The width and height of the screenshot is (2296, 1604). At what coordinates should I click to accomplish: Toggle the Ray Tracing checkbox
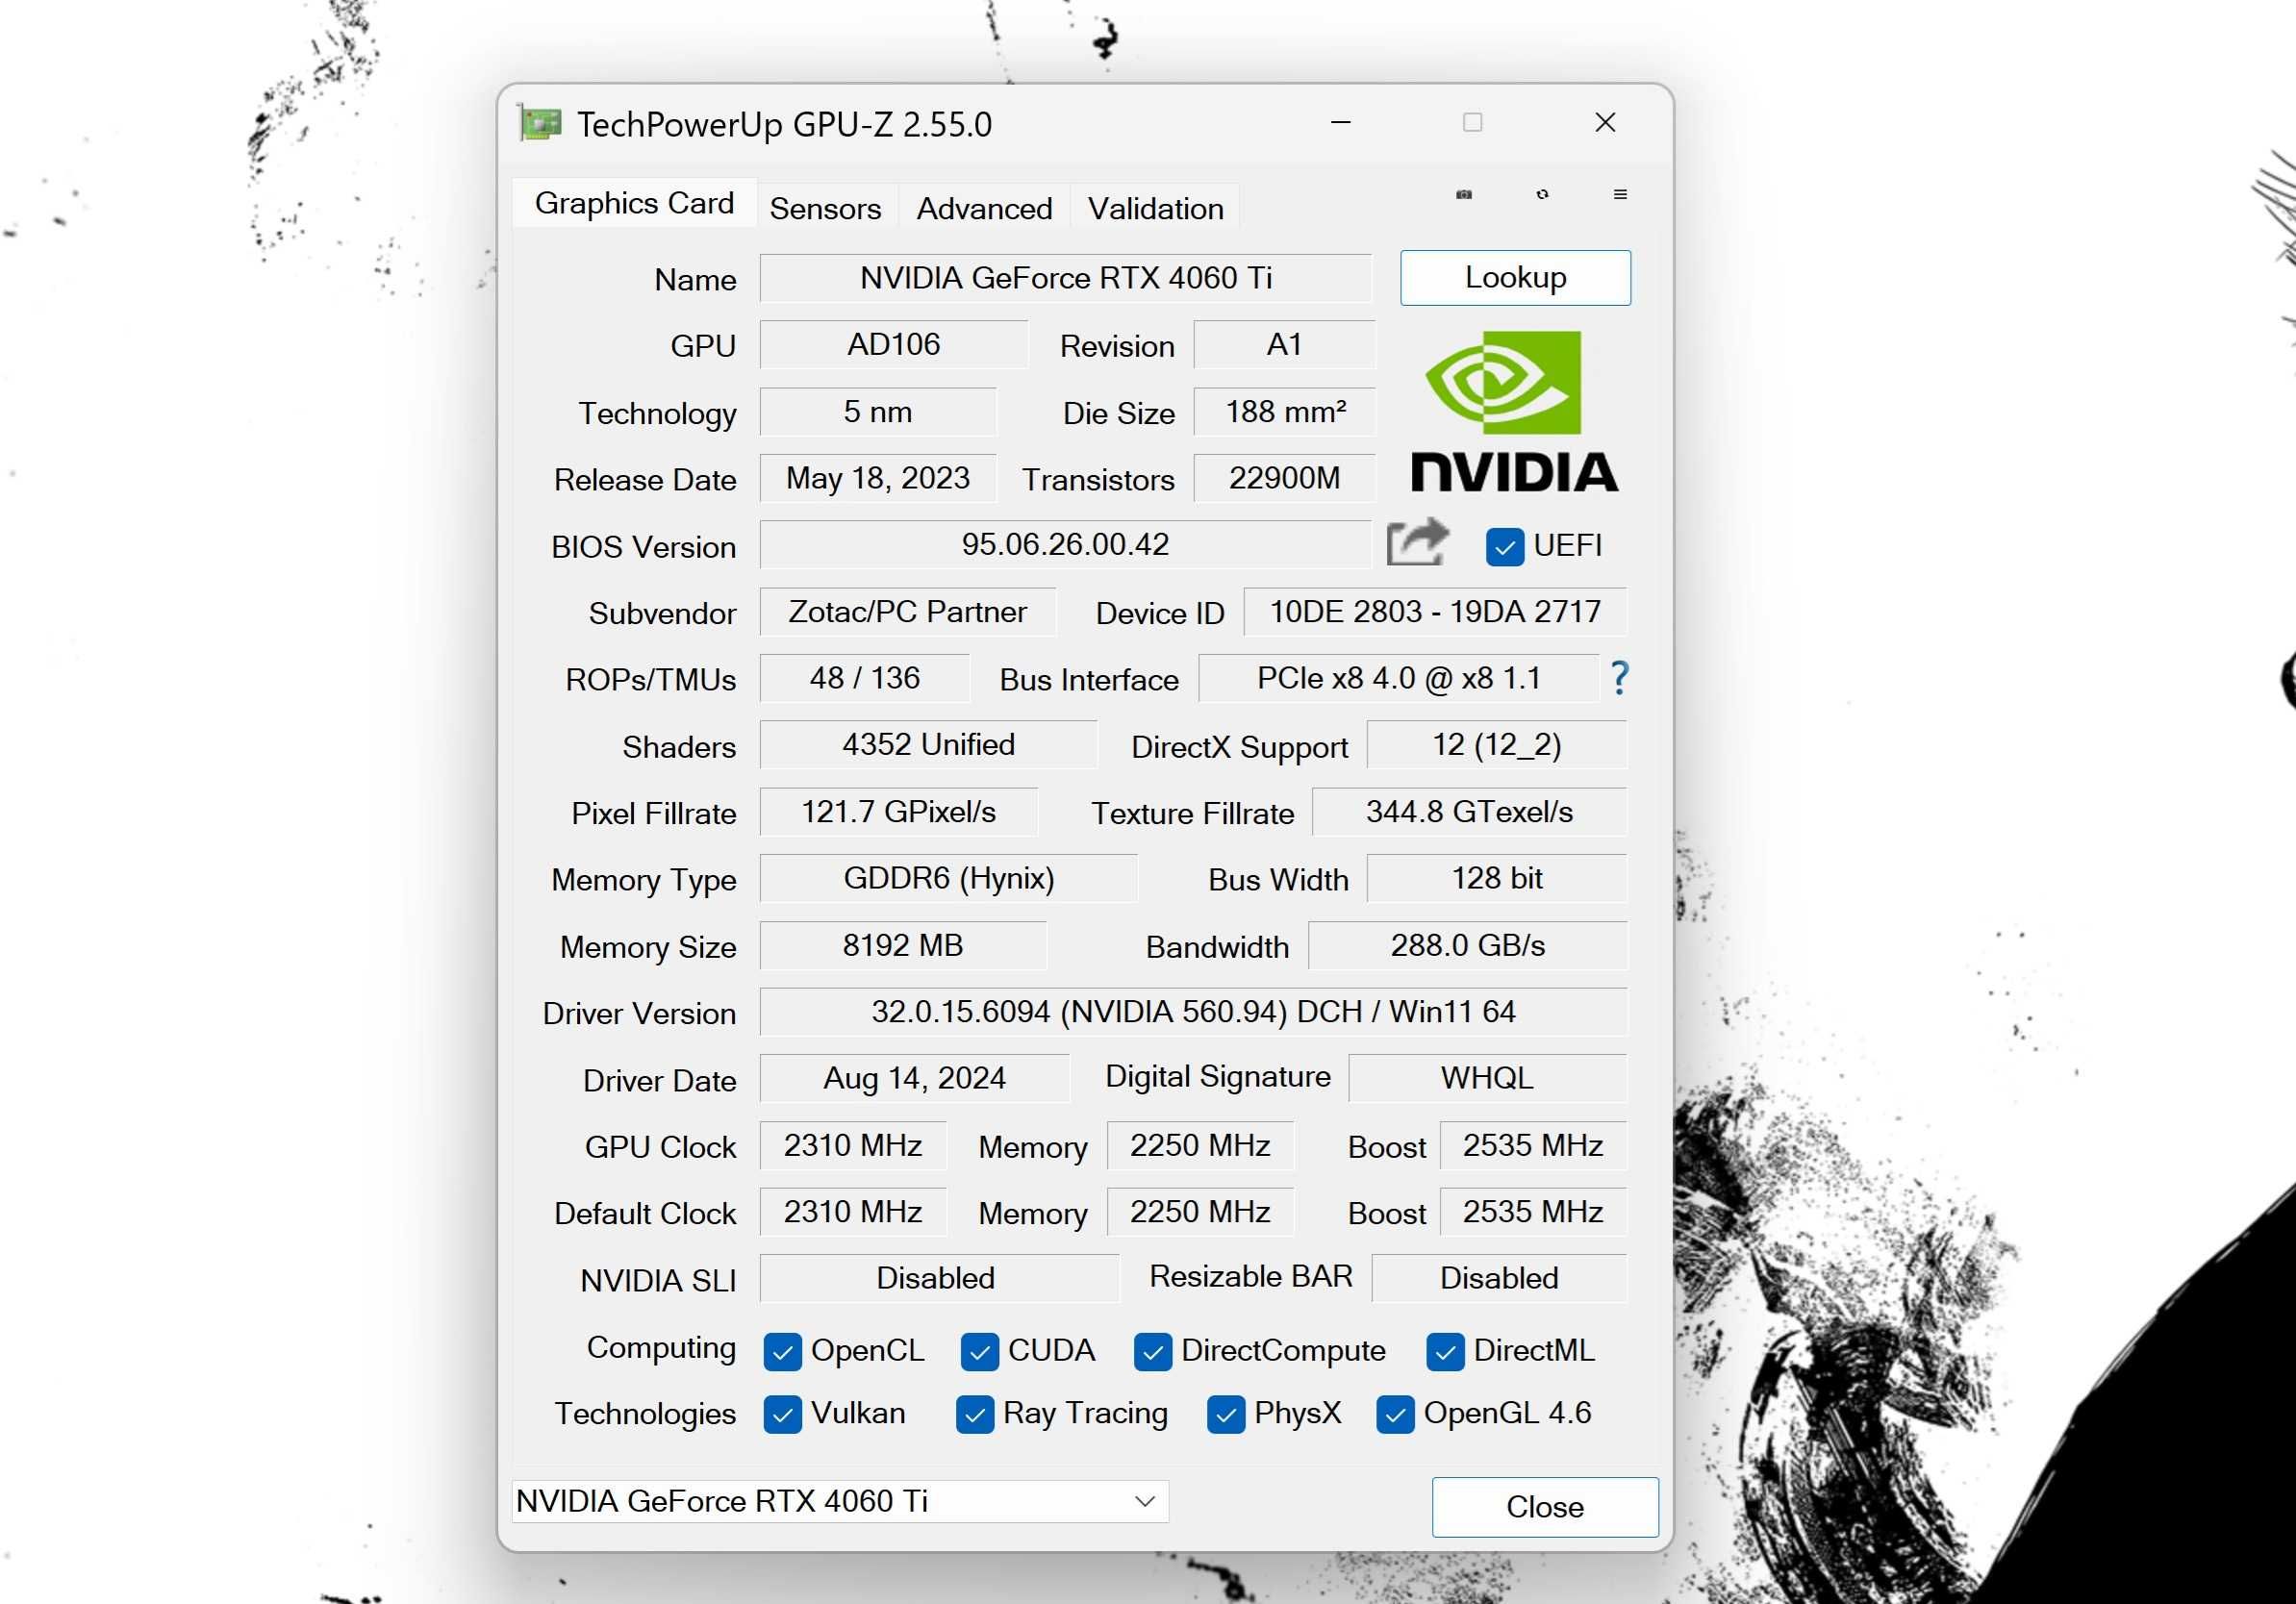coord(974,1414)
